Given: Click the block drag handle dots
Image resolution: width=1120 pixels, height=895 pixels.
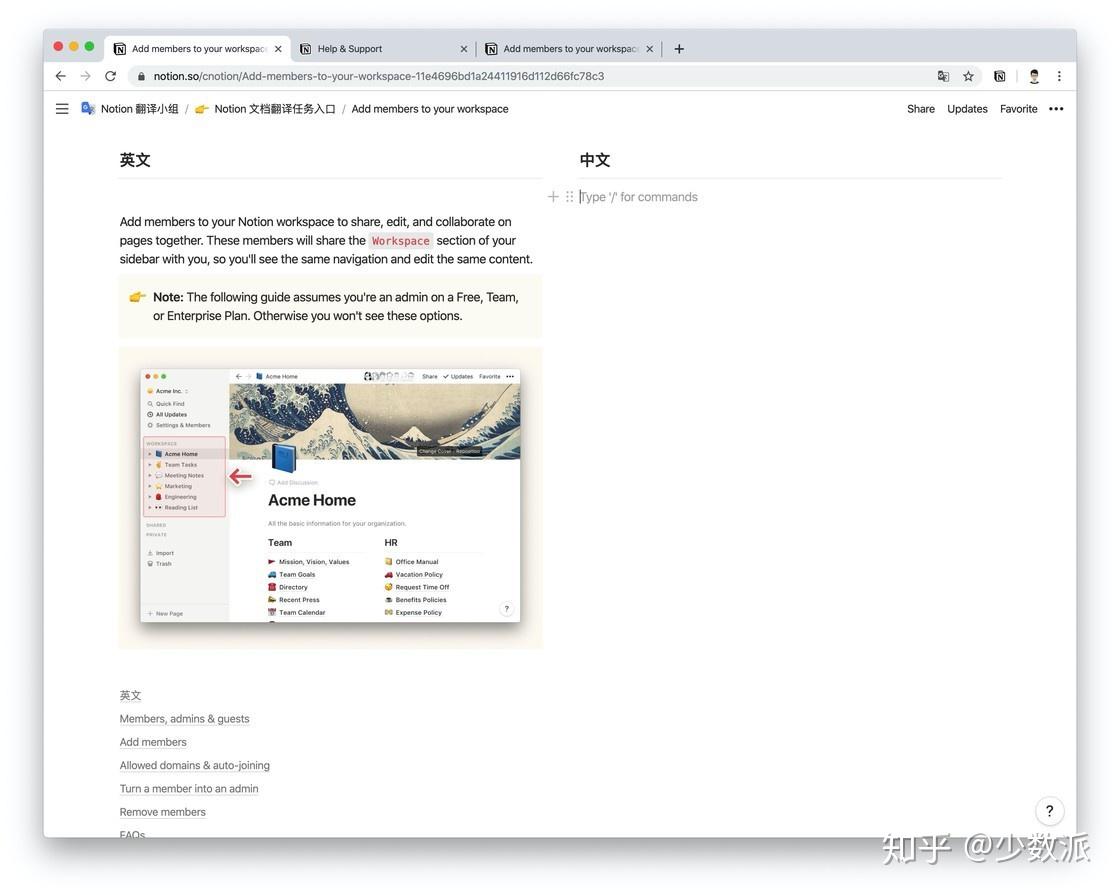Looking at the screenshot, I should 569,196.
